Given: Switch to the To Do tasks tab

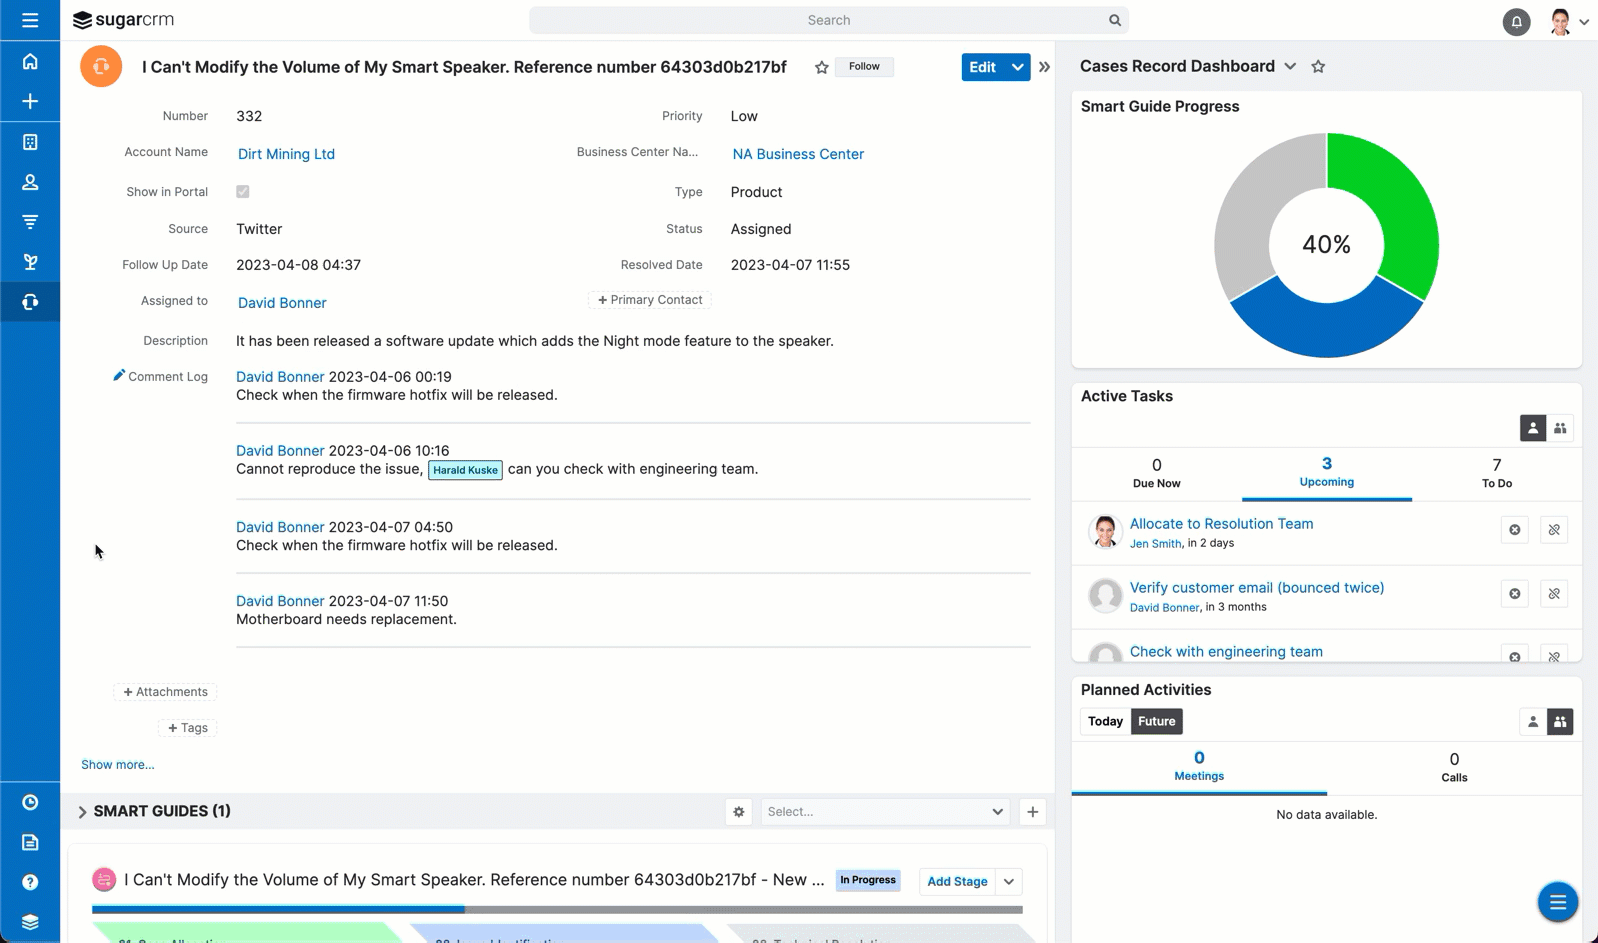Looking at the screenshot, I should (1496, 472).
